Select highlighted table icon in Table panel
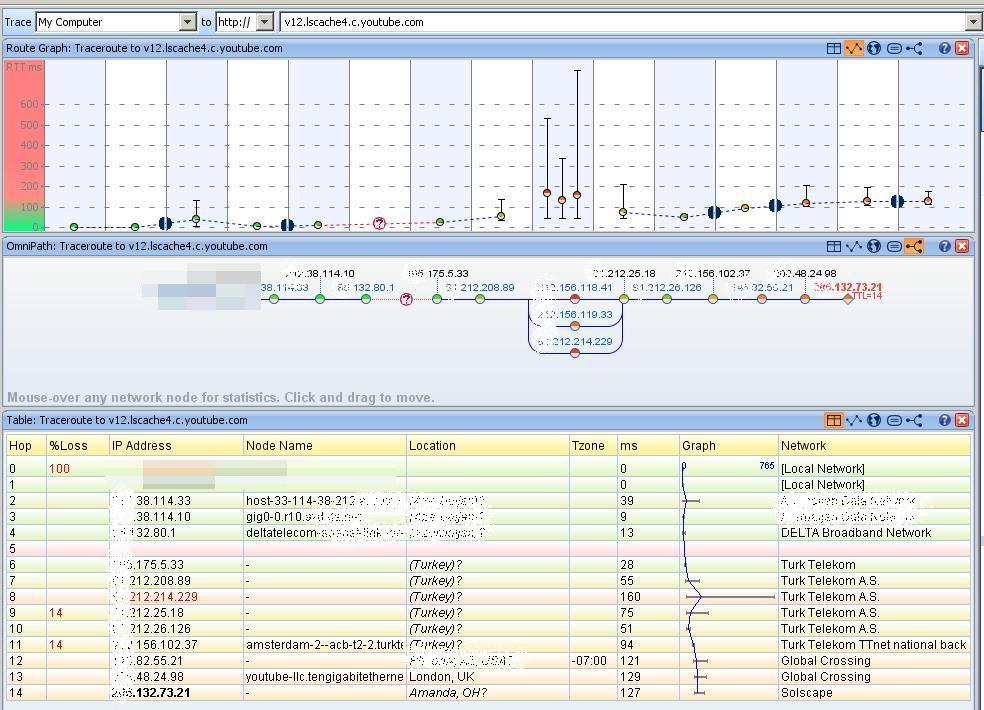 pos(833,421)
